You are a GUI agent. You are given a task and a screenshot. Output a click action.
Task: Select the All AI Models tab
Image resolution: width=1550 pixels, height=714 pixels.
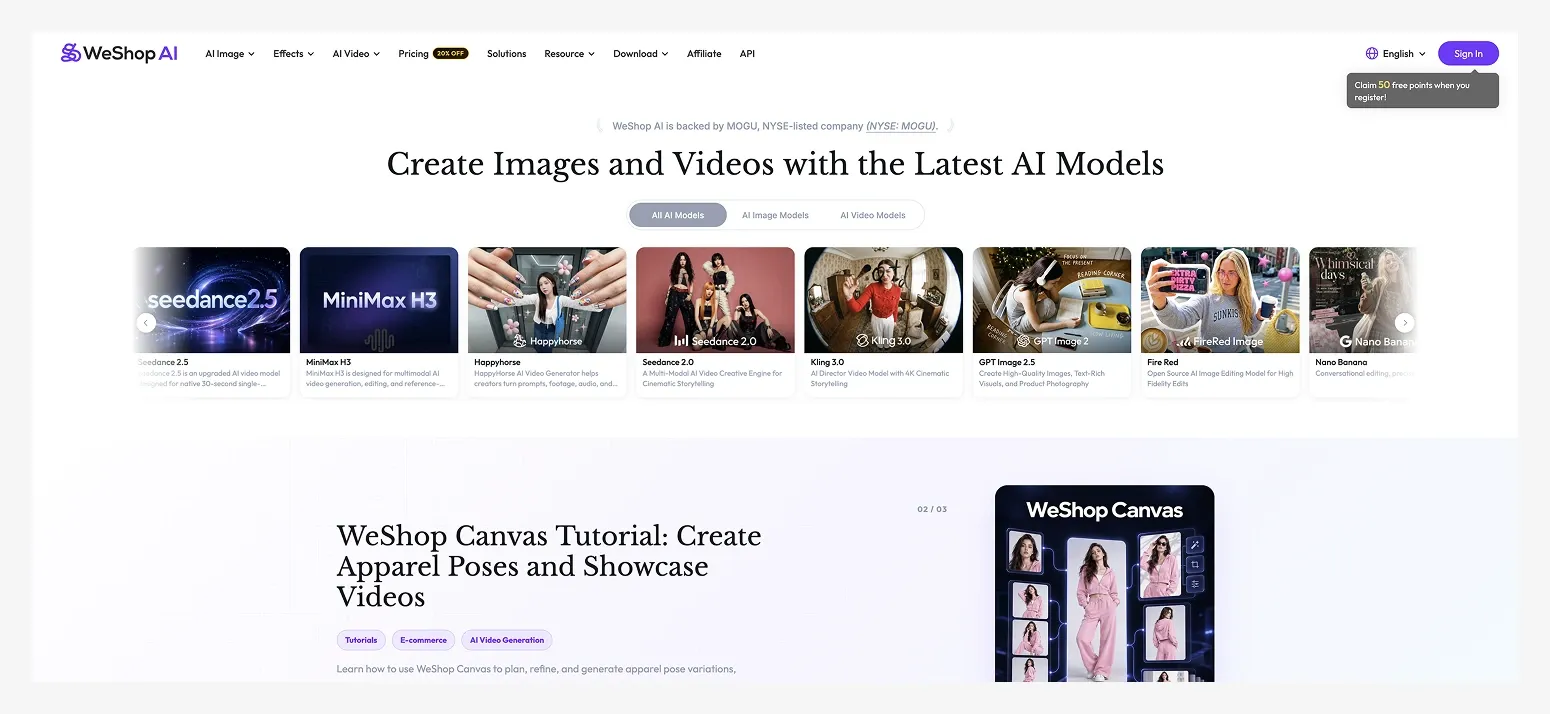[678, 215]
